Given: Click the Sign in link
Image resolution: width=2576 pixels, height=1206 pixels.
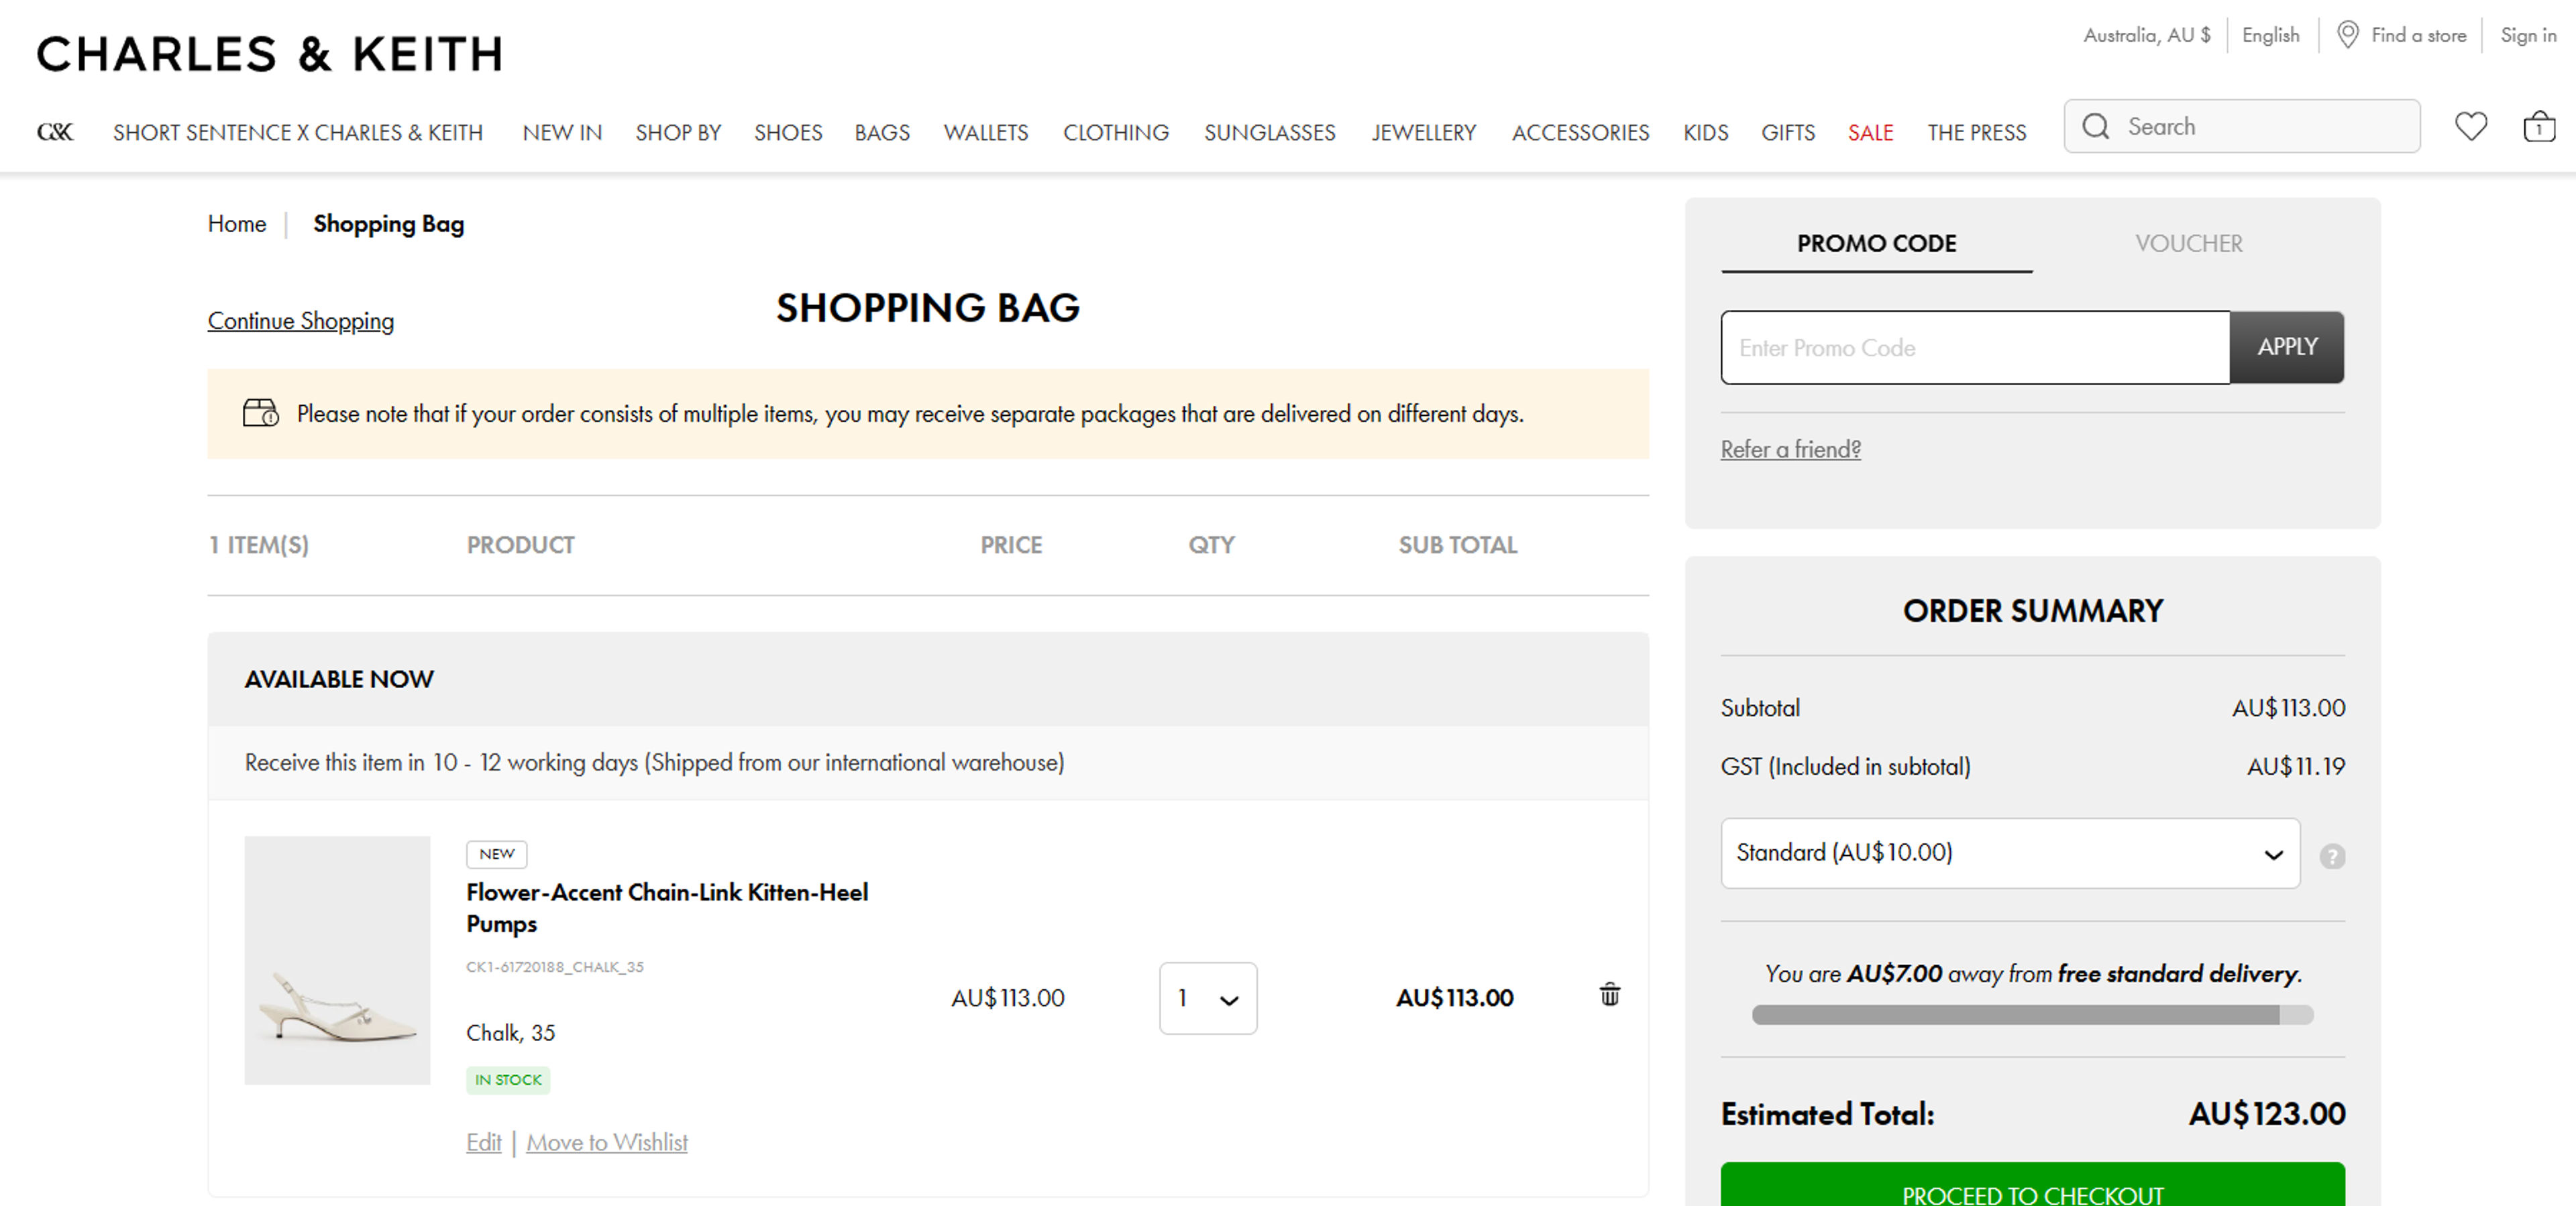Looking at the screenshot, I should [x=2528, y=35].
